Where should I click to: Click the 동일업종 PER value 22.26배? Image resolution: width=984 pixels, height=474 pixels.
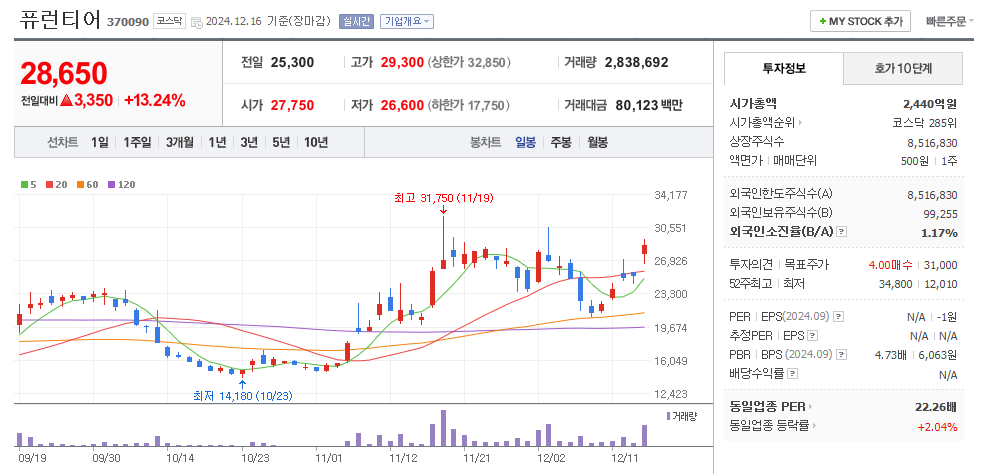pos(936,407)
